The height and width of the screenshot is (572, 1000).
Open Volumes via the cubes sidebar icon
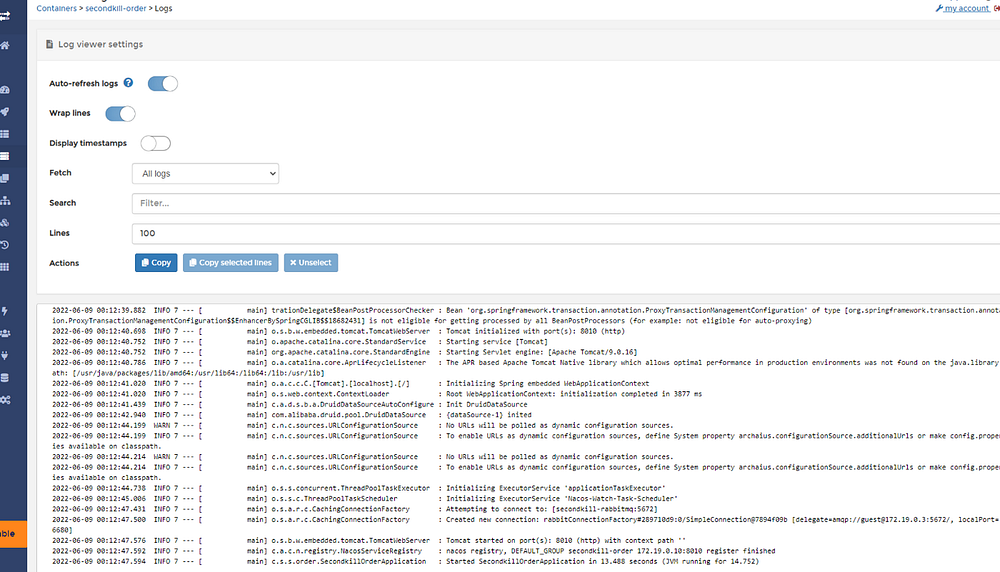pos(5,223)
